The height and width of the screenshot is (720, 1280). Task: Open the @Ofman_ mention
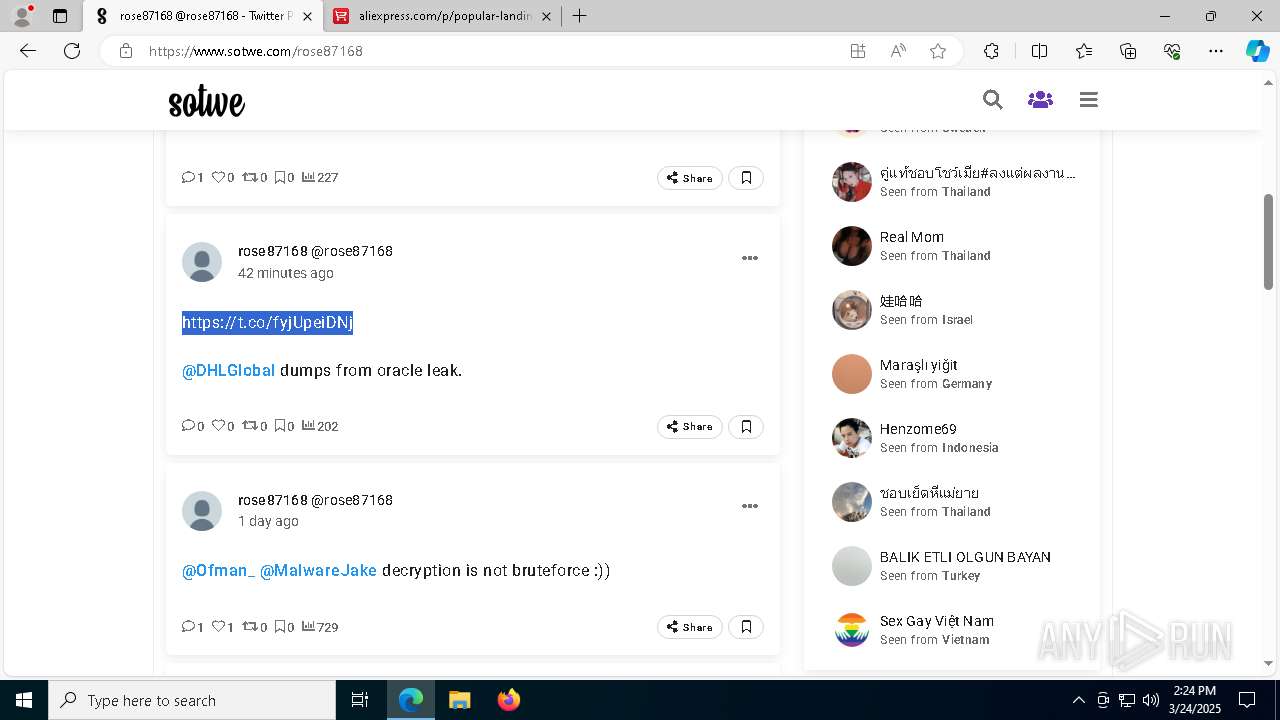coord(218,570)
